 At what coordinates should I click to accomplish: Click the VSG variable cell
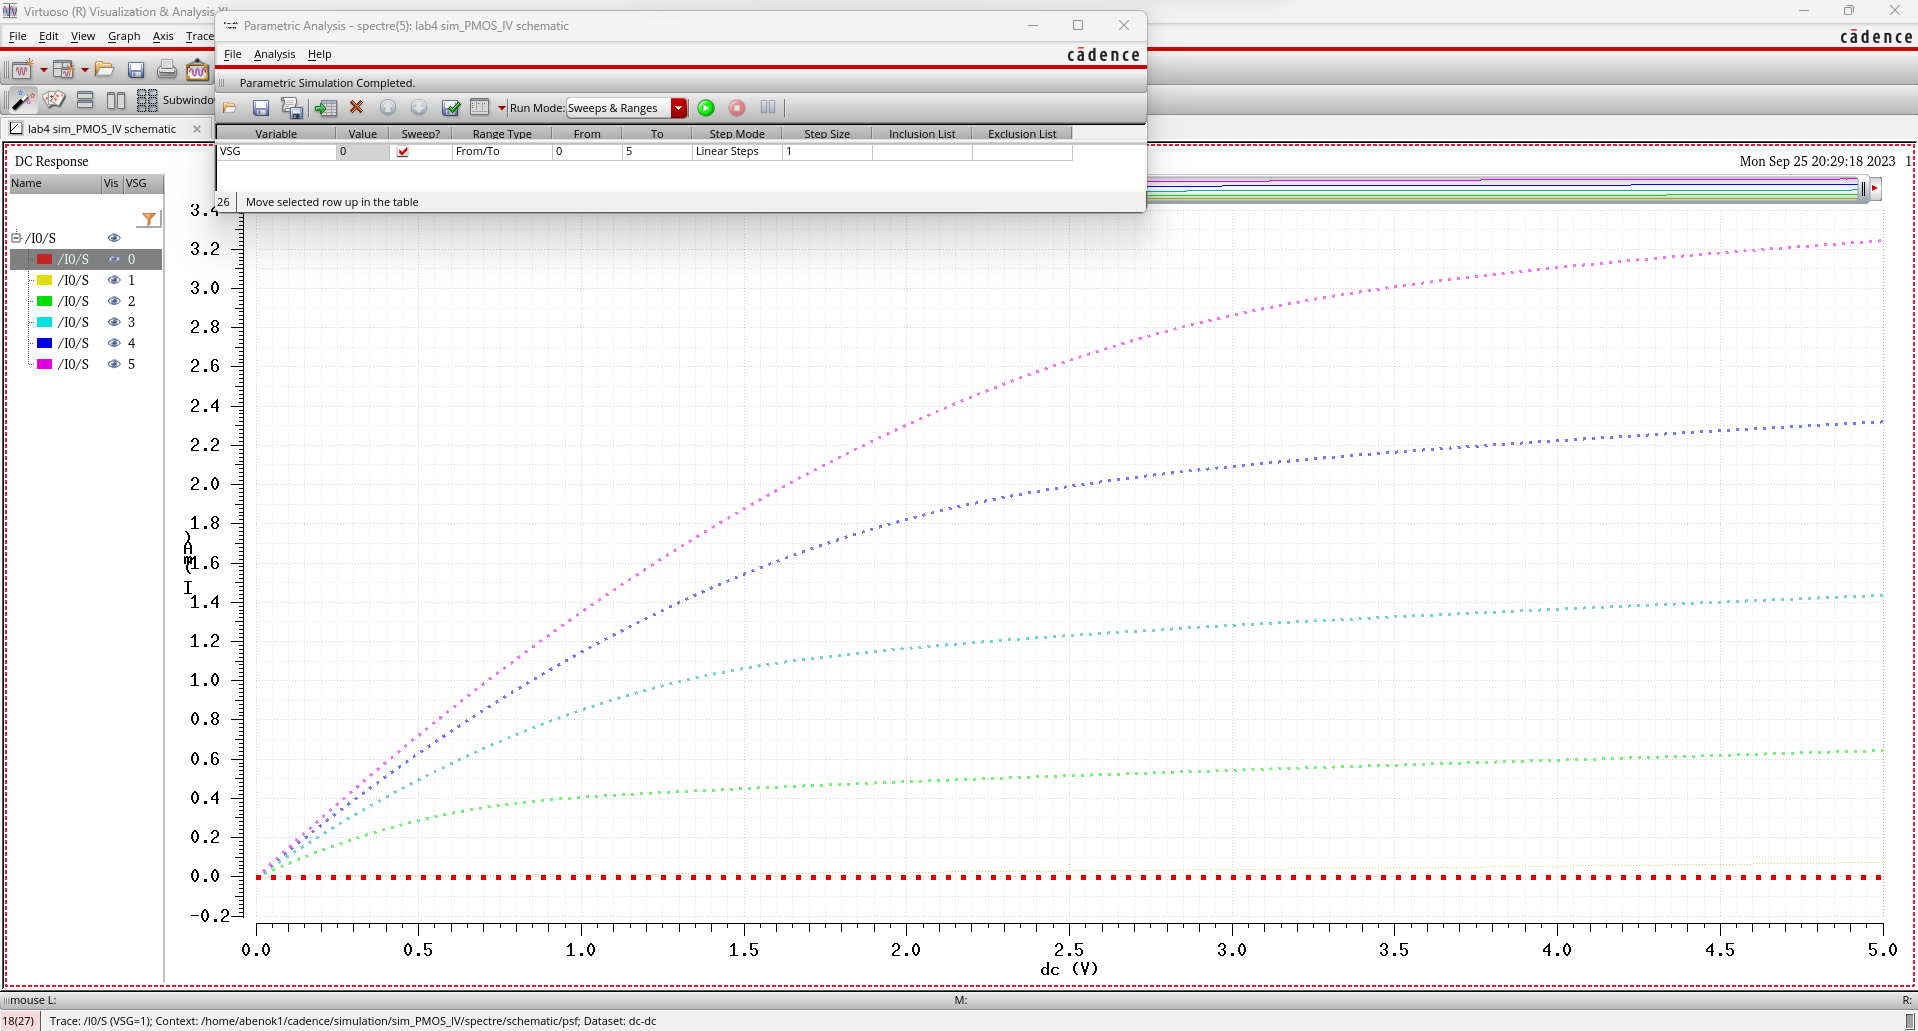tap(276, 152)
